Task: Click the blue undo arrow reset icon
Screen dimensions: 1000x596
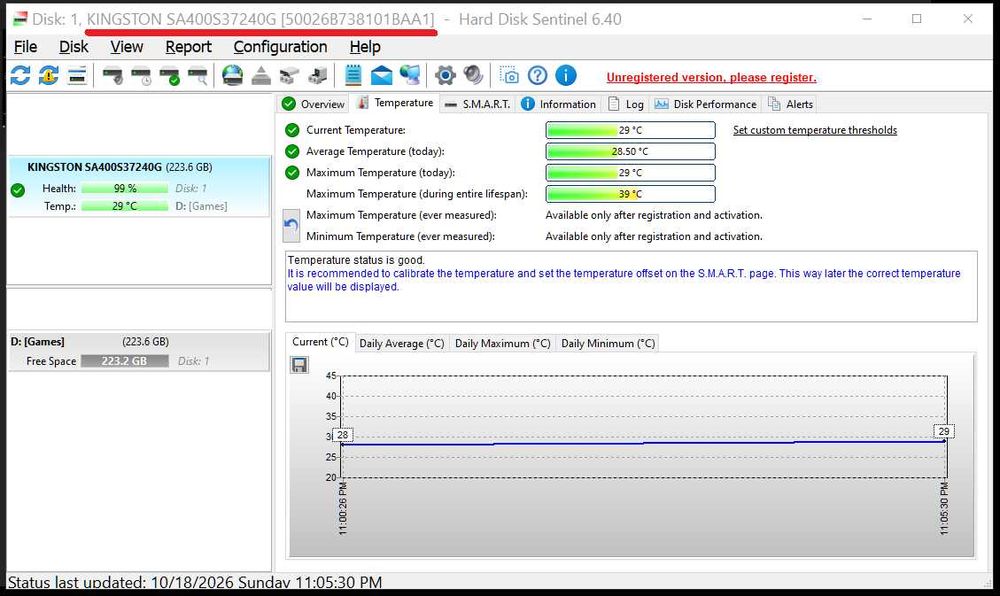Action: click(291, 226)
